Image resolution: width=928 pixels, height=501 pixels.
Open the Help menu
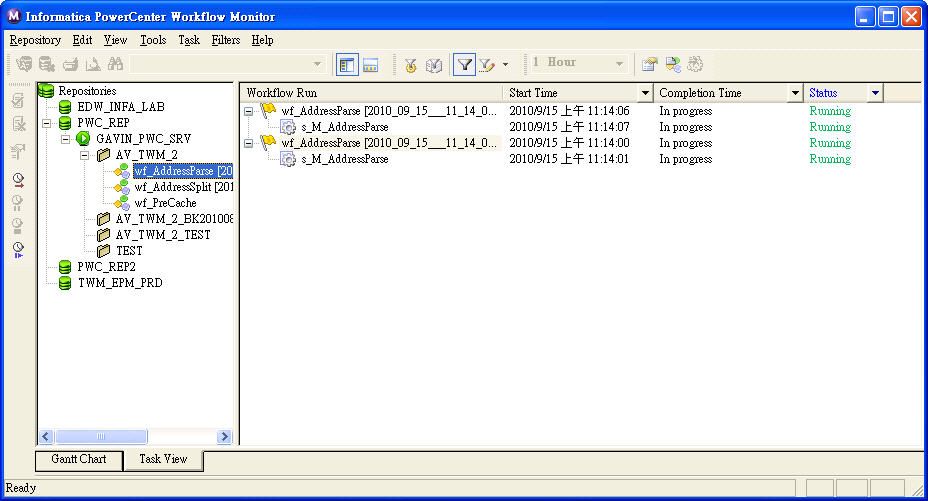coord(262,40)
